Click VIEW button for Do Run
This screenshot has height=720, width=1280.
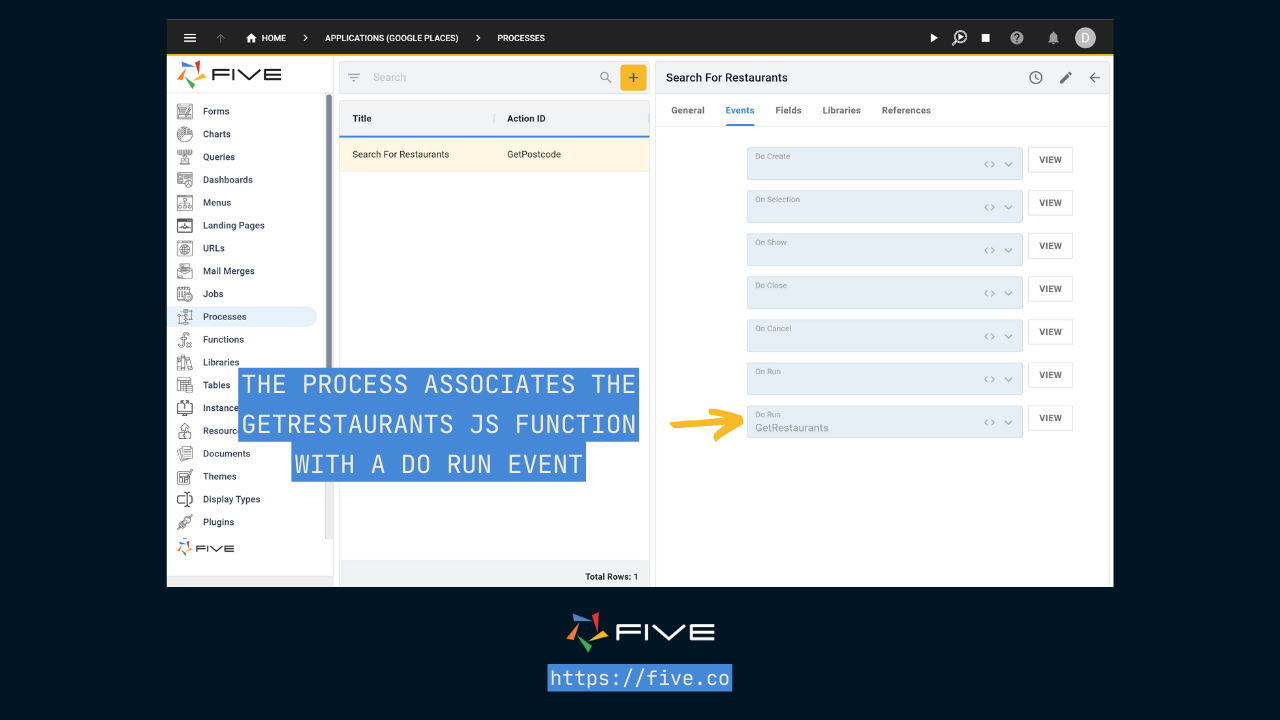pyautogui.click(x=1050, y=418)
